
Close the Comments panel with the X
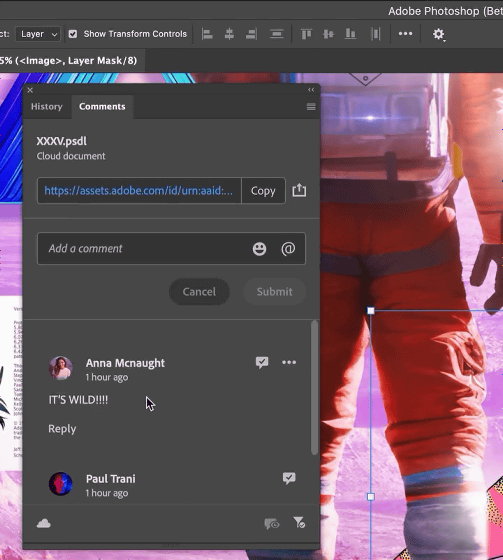(30, 90)
